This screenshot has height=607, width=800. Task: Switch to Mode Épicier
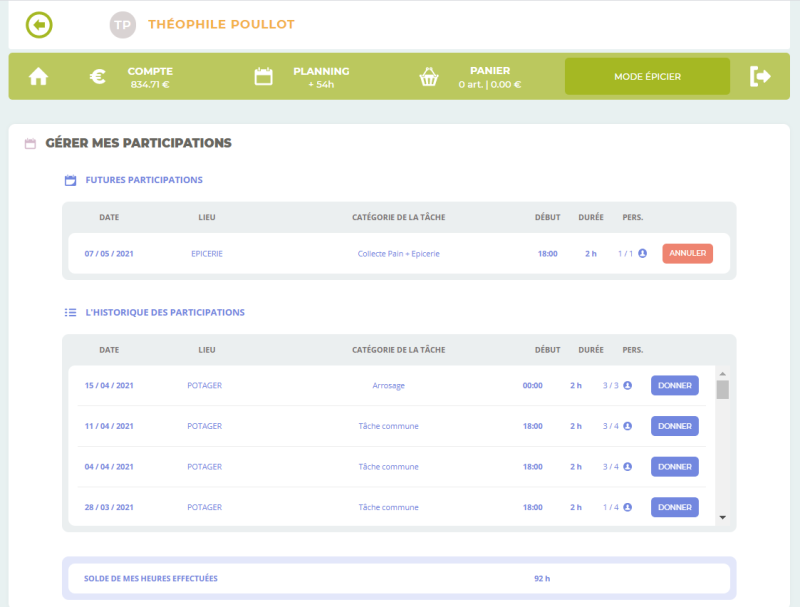click(647, 77)
